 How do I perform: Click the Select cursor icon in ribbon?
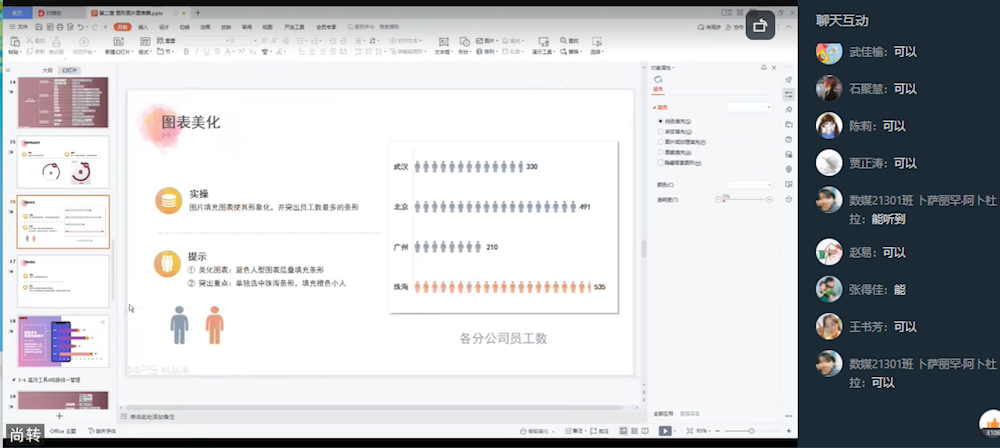[x=596, y=41]
